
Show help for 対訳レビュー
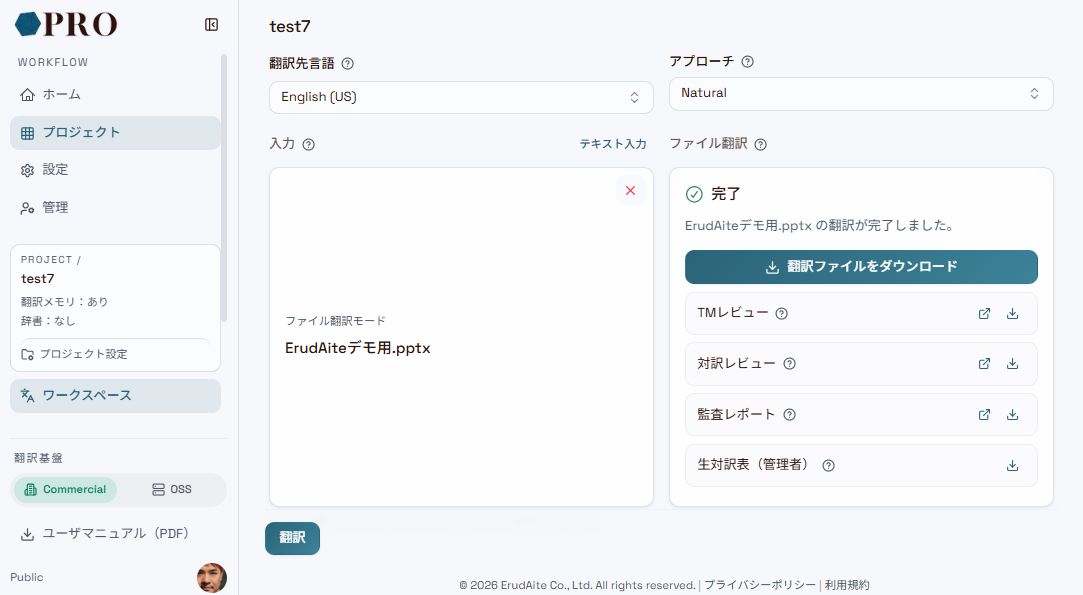click(789, 363)
